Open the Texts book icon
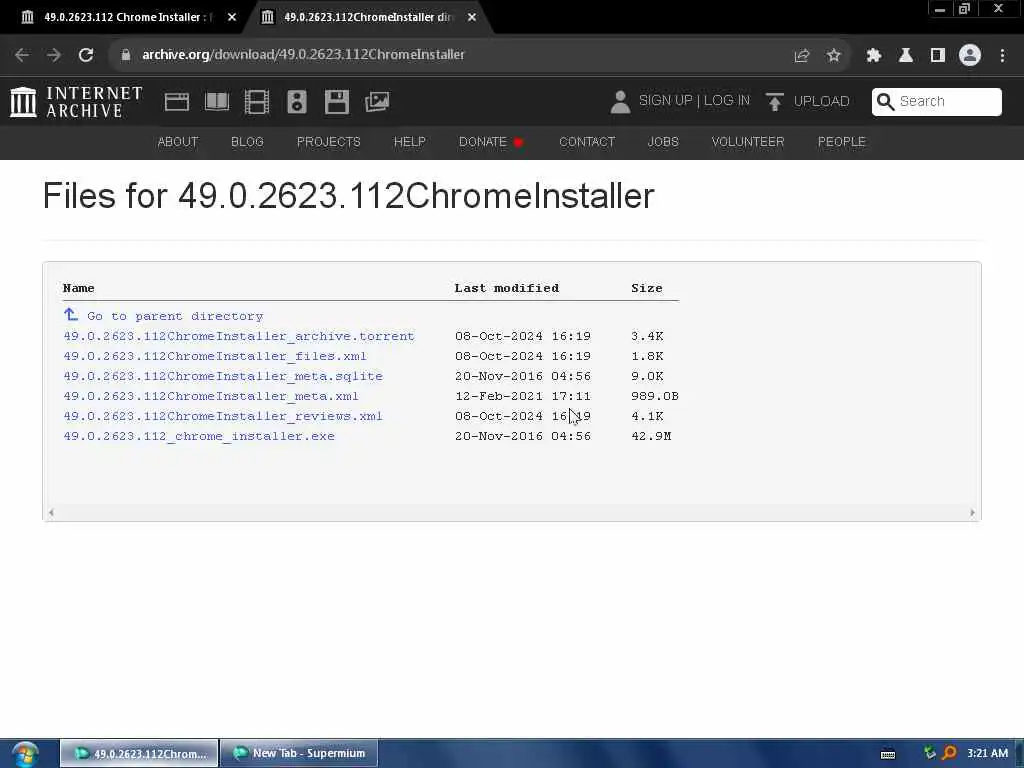Screen dimensions: 1024x768 point(217,102)
